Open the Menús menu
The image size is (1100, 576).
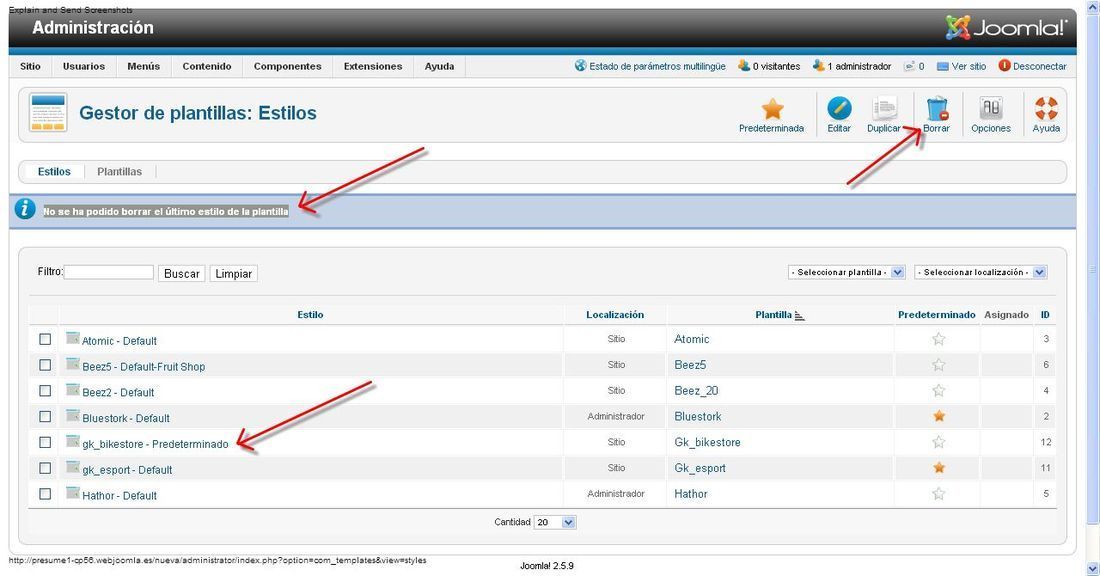[x=144, y=66]
